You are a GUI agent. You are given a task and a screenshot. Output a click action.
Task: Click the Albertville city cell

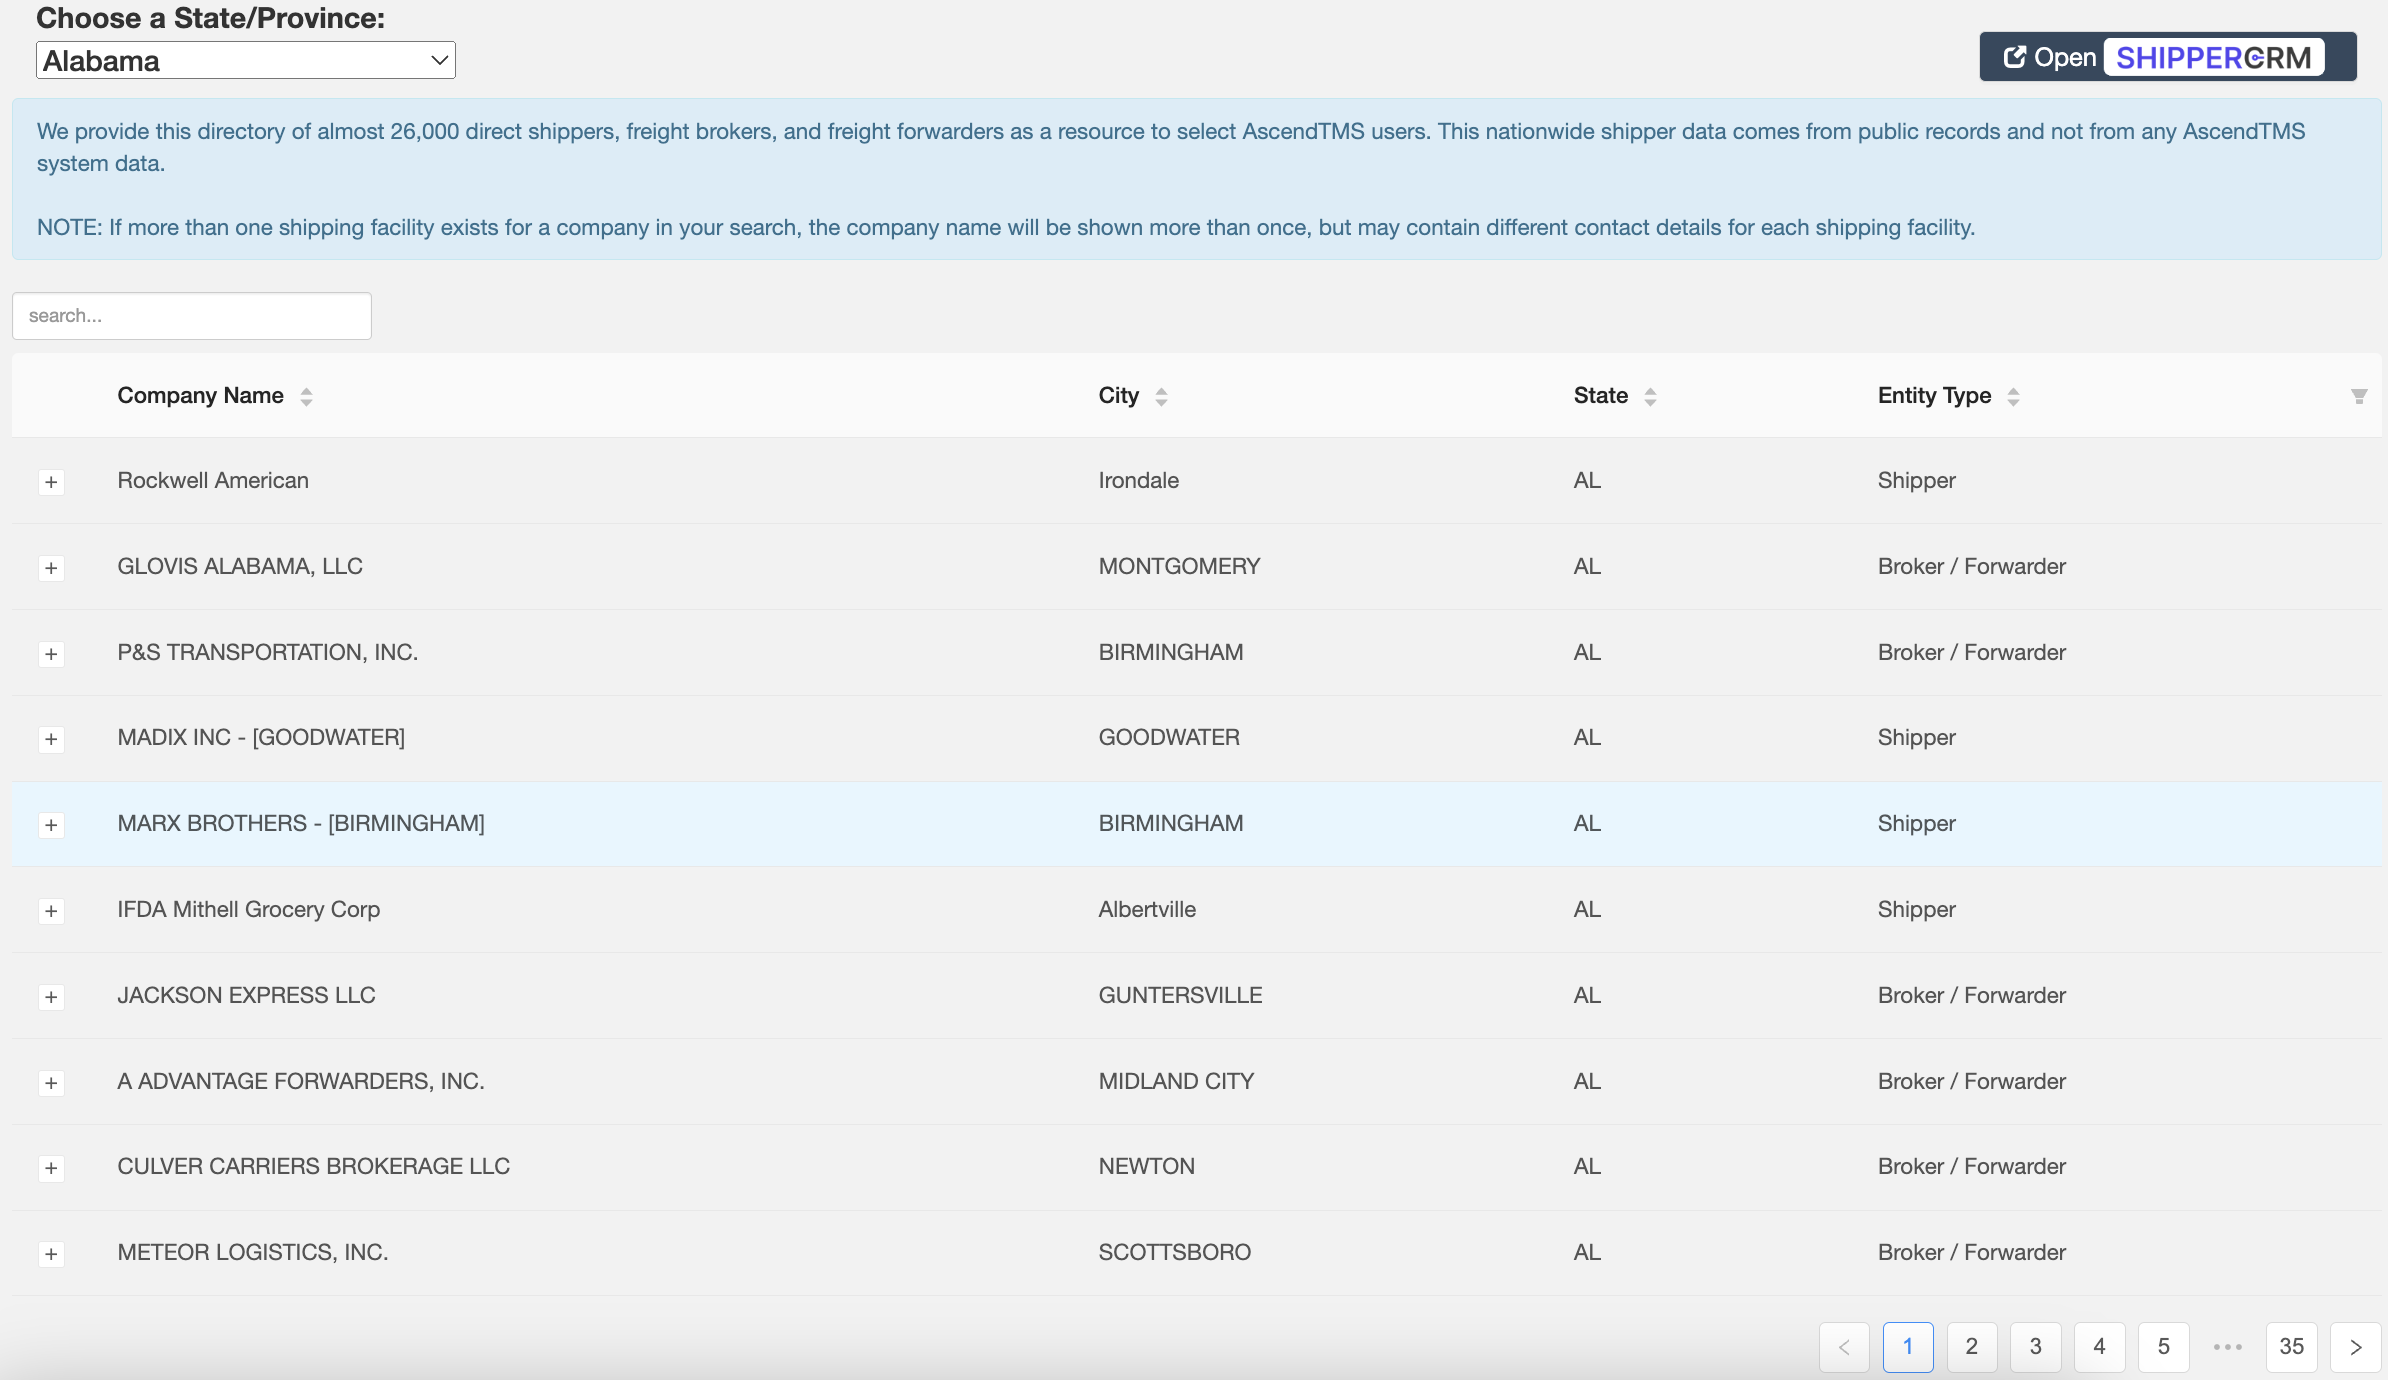1147,910
